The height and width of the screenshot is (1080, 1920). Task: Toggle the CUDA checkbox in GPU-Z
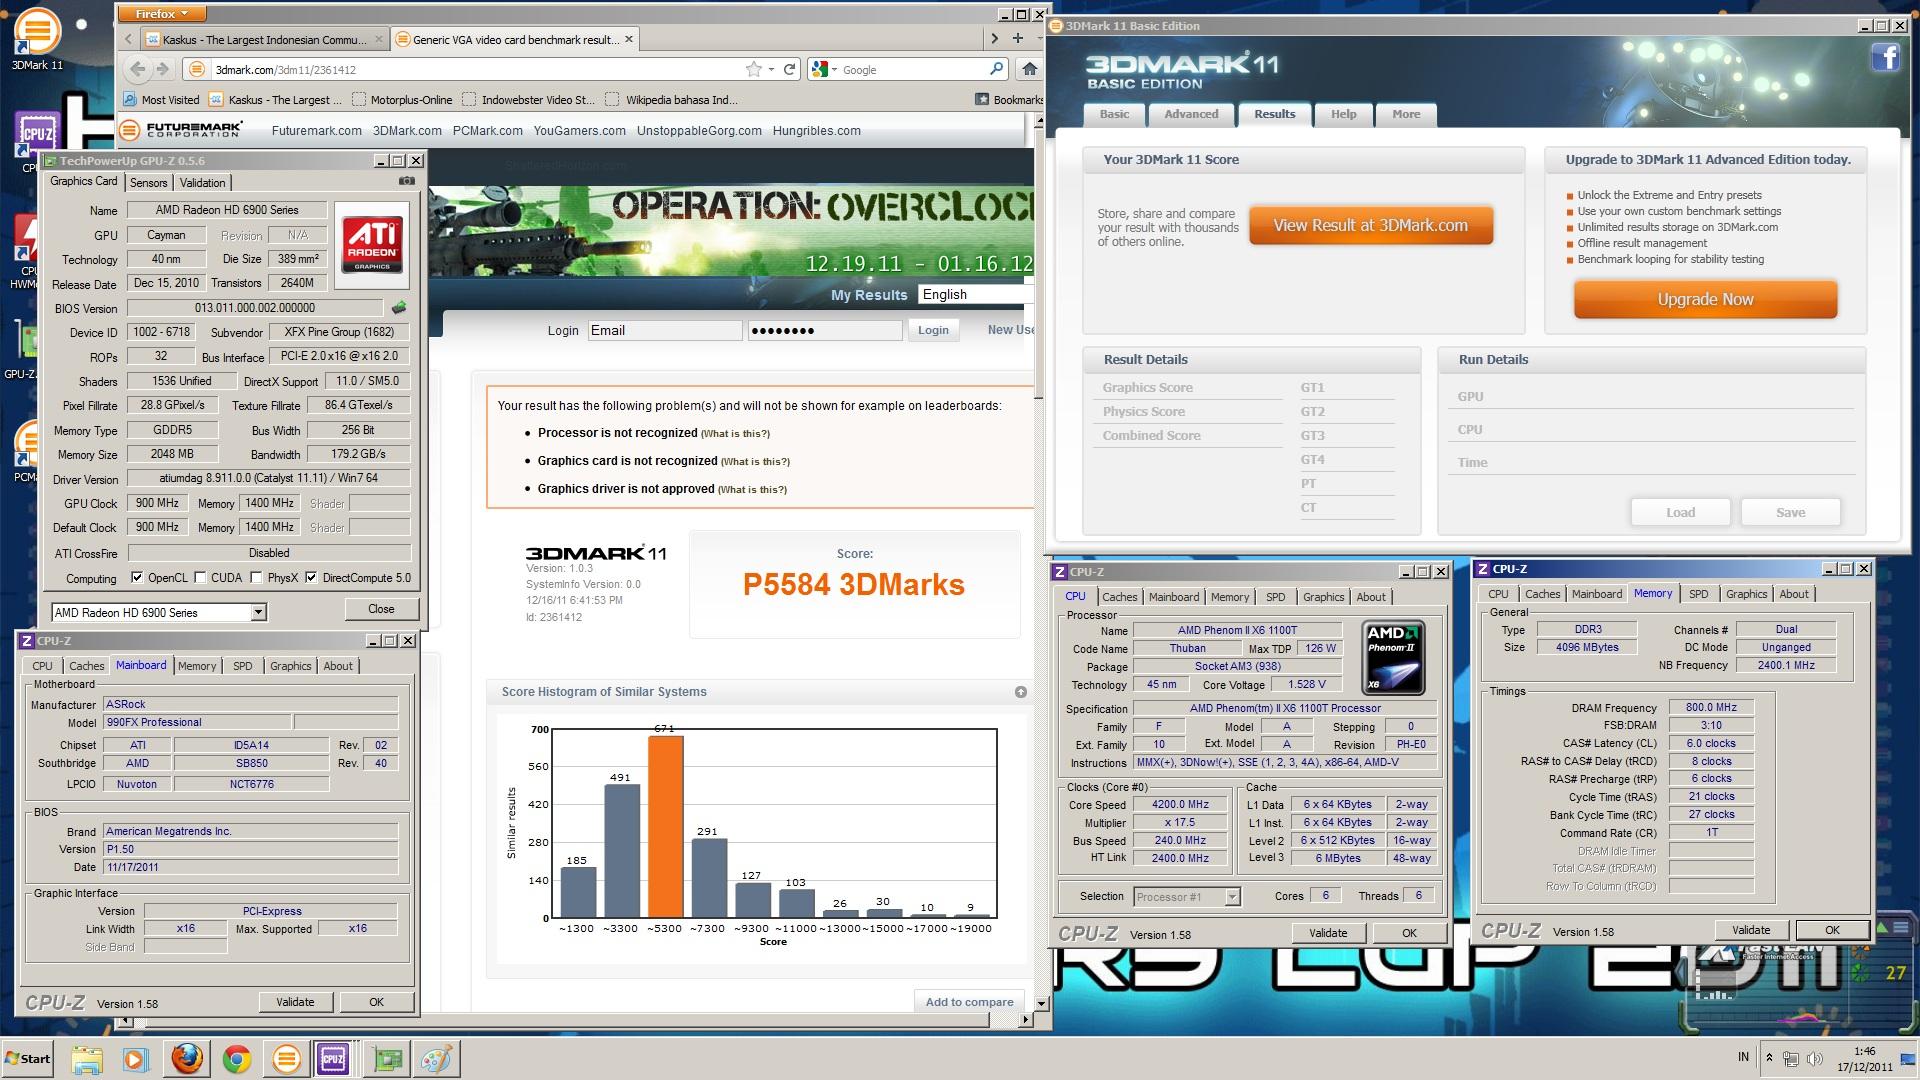tap(200, 578)
